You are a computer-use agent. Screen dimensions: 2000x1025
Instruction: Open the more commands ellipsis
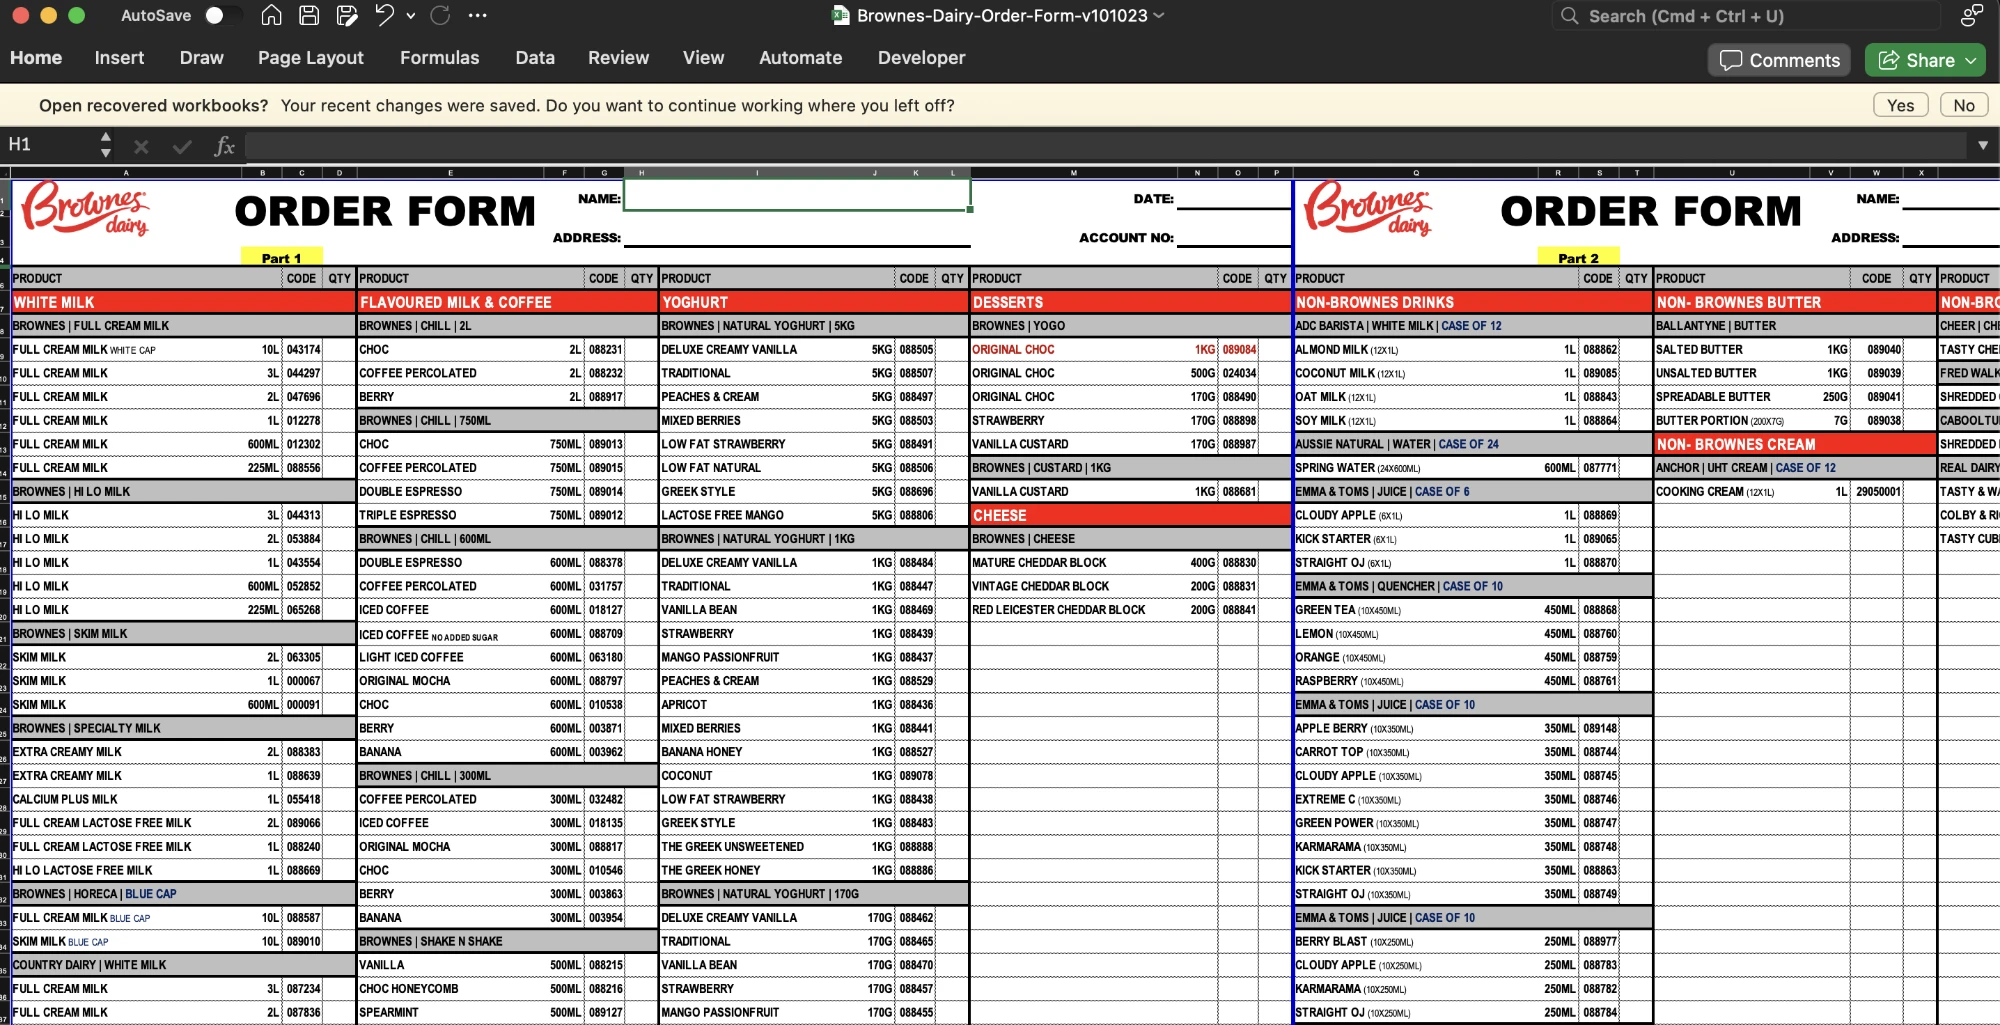pos(478,15)
